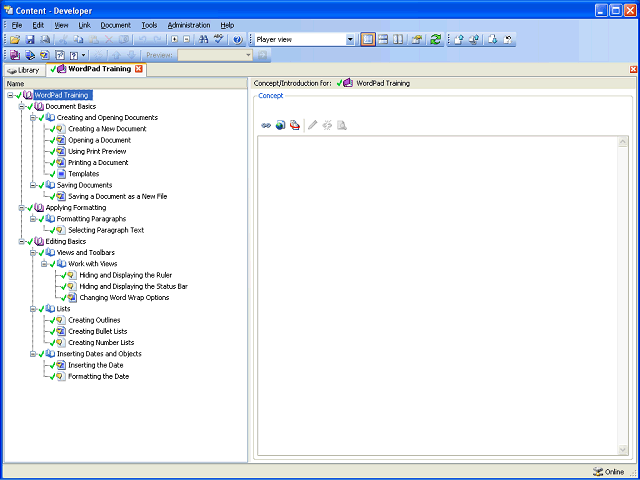The width and height of the screenshot is (640, 480).
Task: Click the purple Link Module icon
Action: (x=15, y=55)
